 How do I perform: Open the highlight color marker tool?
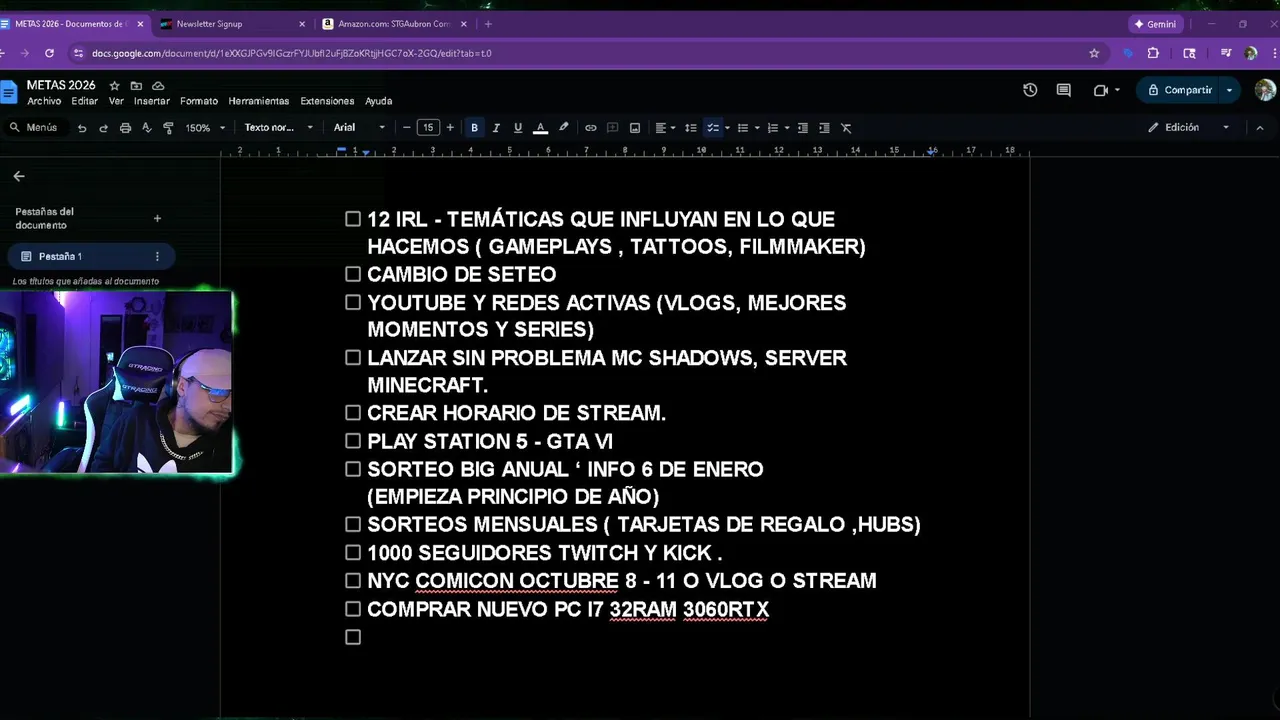pyautogui.click(x=564, y=128)
